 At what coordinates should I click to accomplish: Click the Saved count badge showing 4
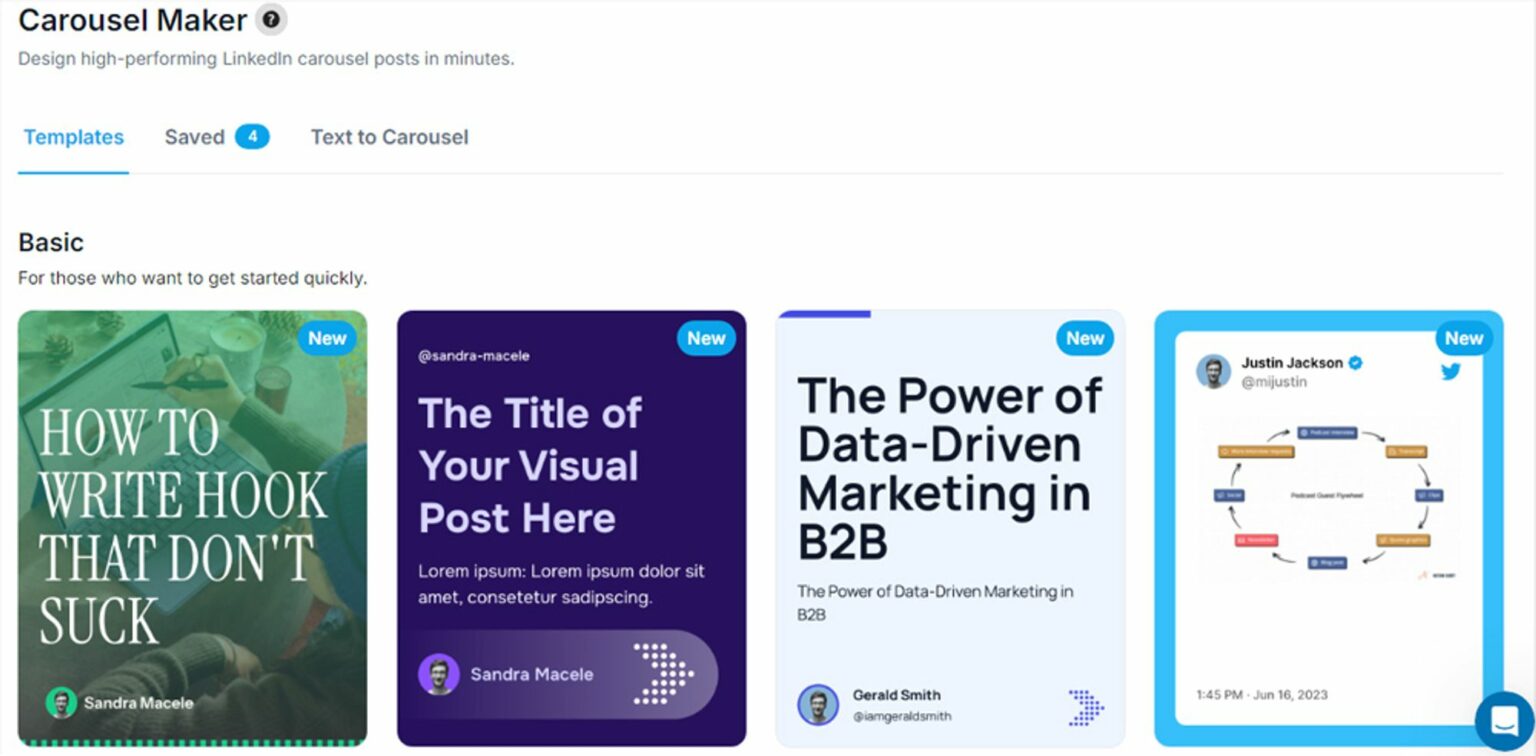(251, 137)
